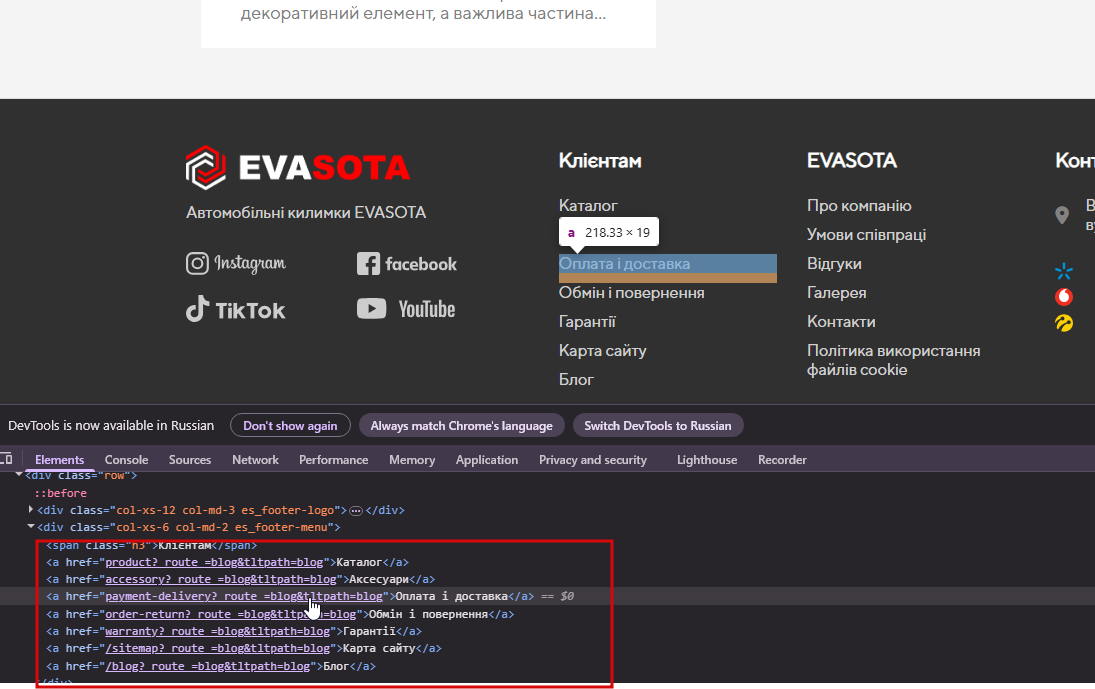1095x689 pixels.
Task: Open the Каталог footer link
Action: coord(588,205)
